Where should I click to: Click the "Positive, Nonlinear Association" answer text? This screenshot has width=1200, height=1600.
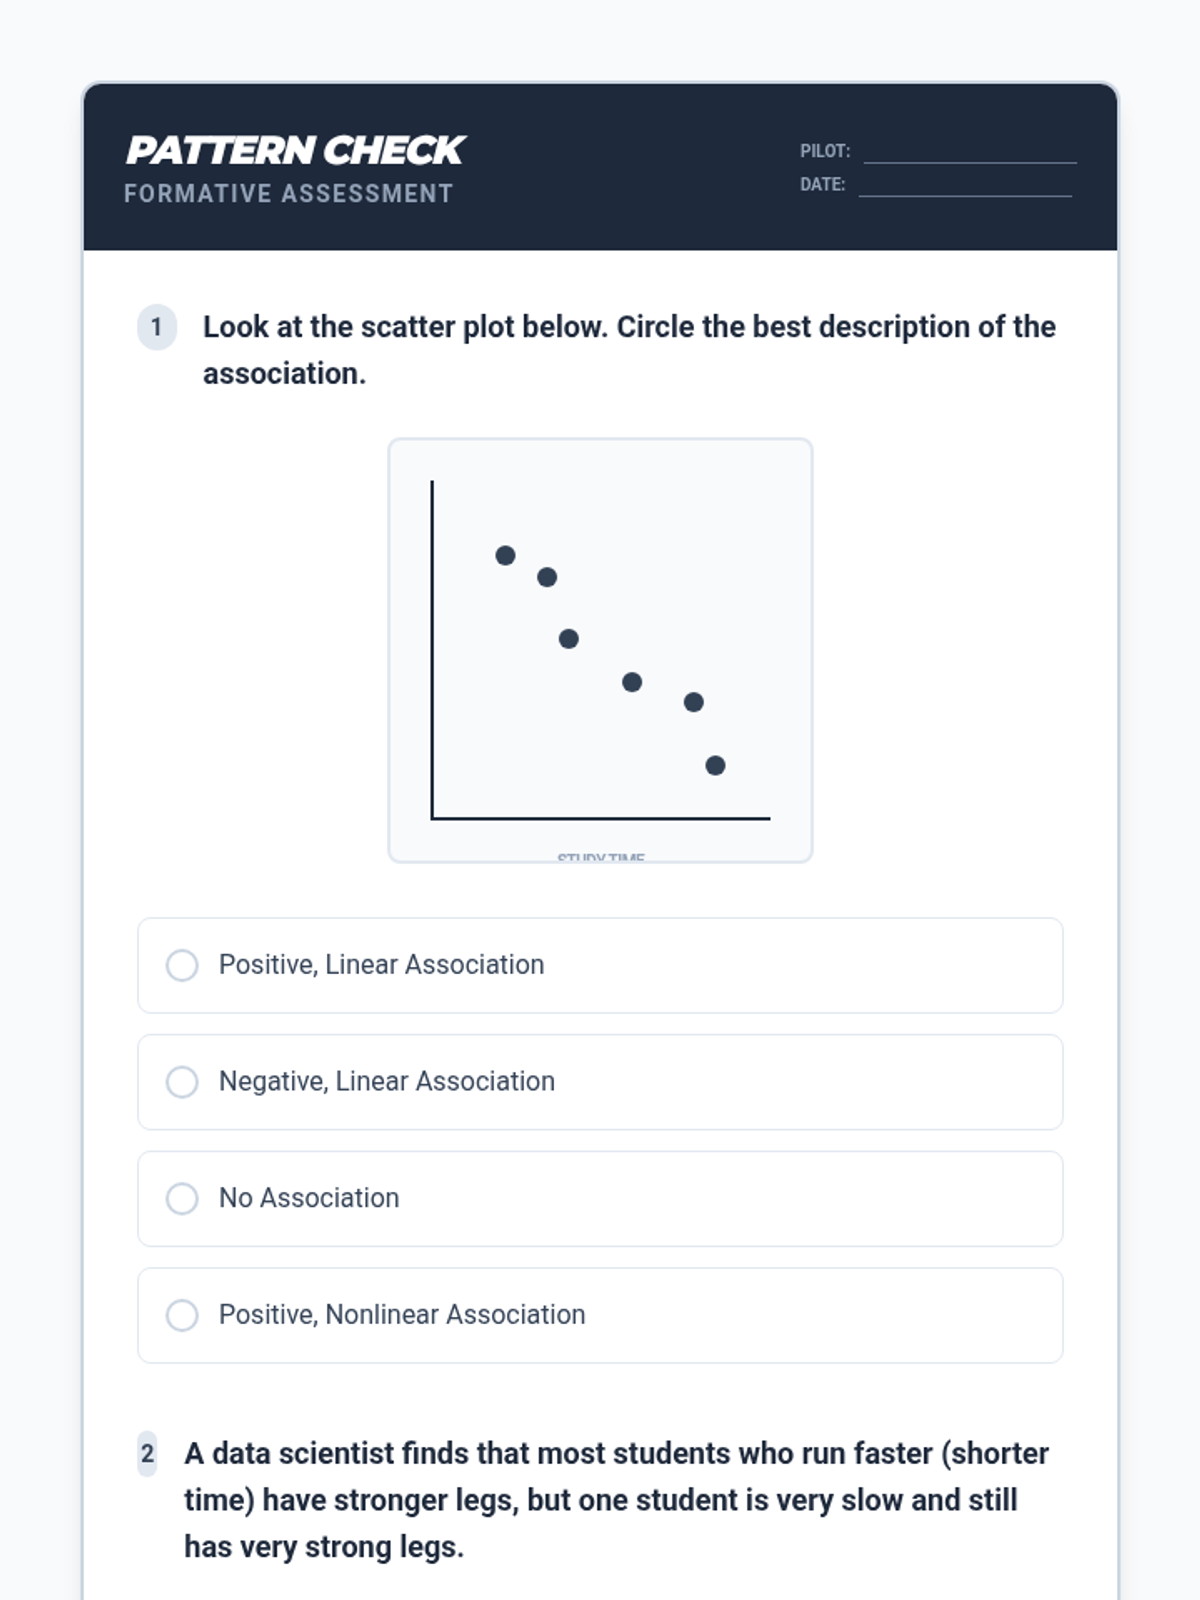[402, 1314]
